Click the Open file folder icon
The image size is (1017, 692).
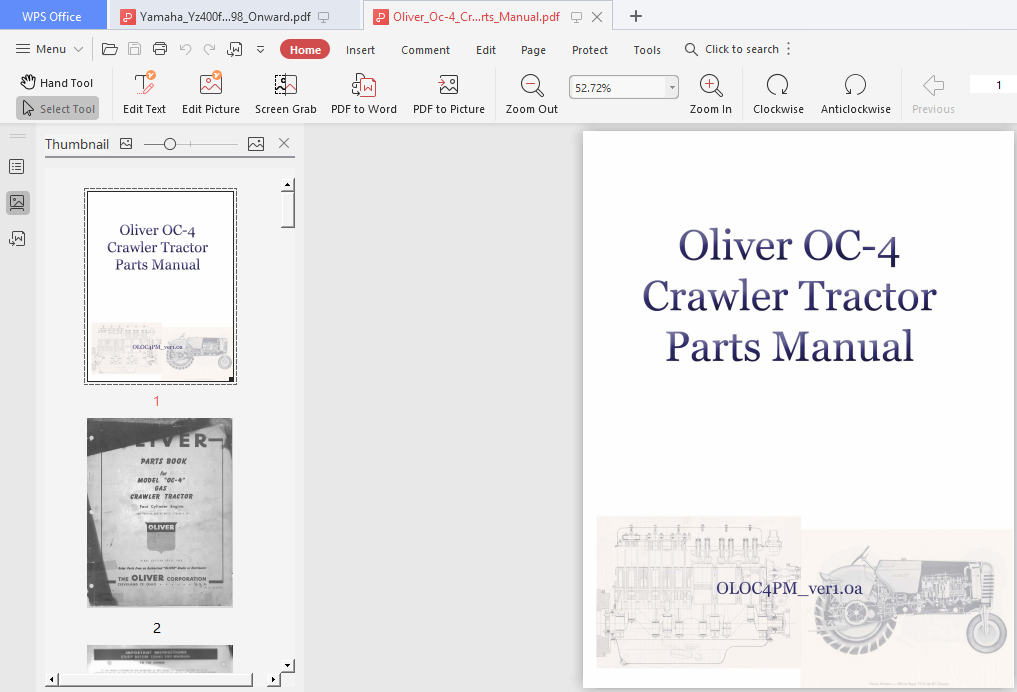(x=110, y=49)
